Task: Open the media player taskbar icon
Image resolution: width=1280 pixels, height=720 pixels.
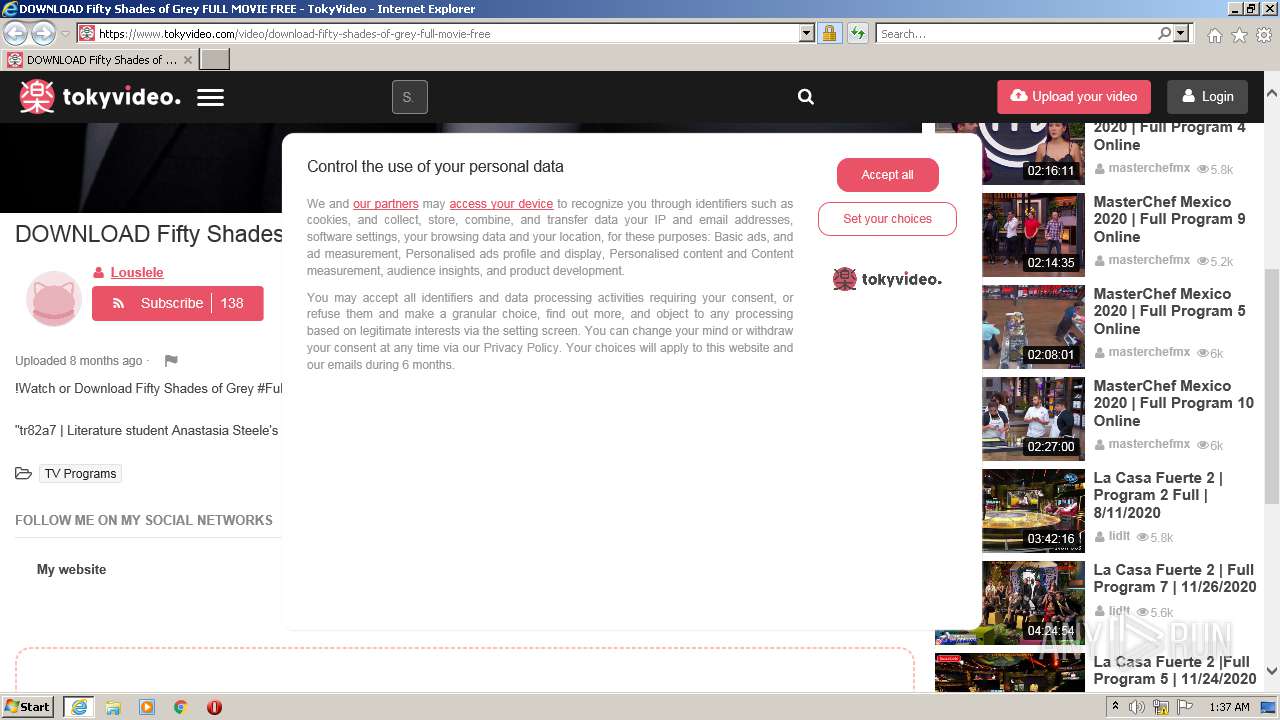Action: [x=147, y=707]
